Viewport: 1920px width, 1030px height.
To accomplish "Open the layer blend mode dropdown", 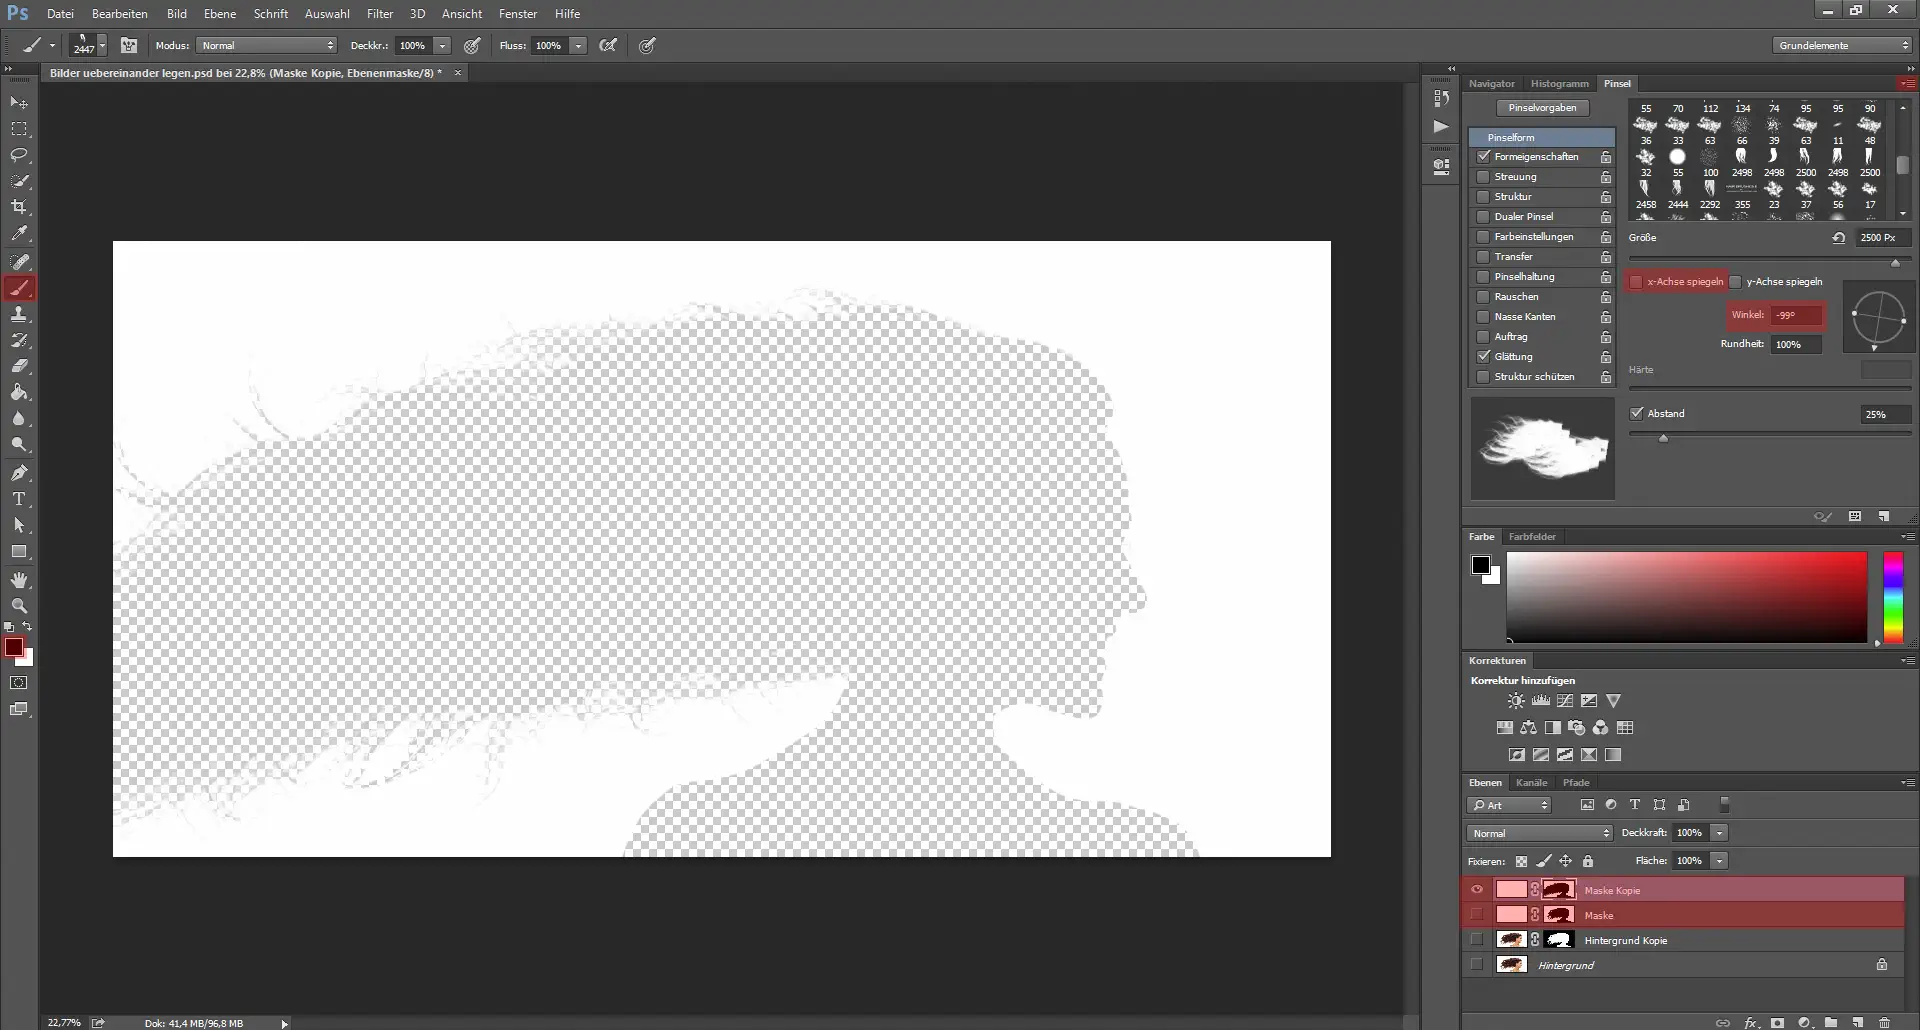I will pos(1538,833).
